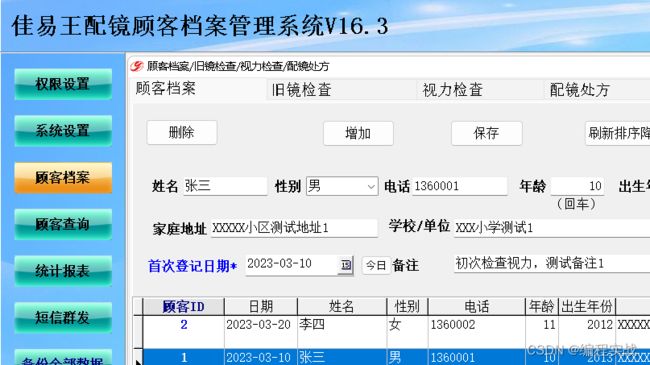Image resolution: width=650 pixels, height=365 pixels.
Task: Click the 年龄 column header in table
Action: 542,307
